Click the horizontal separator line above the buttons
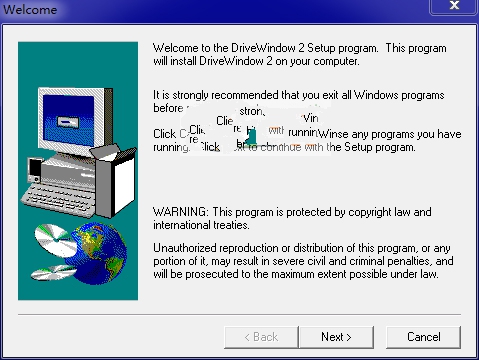Screen dimensions: 479x360 click(239, 314)
